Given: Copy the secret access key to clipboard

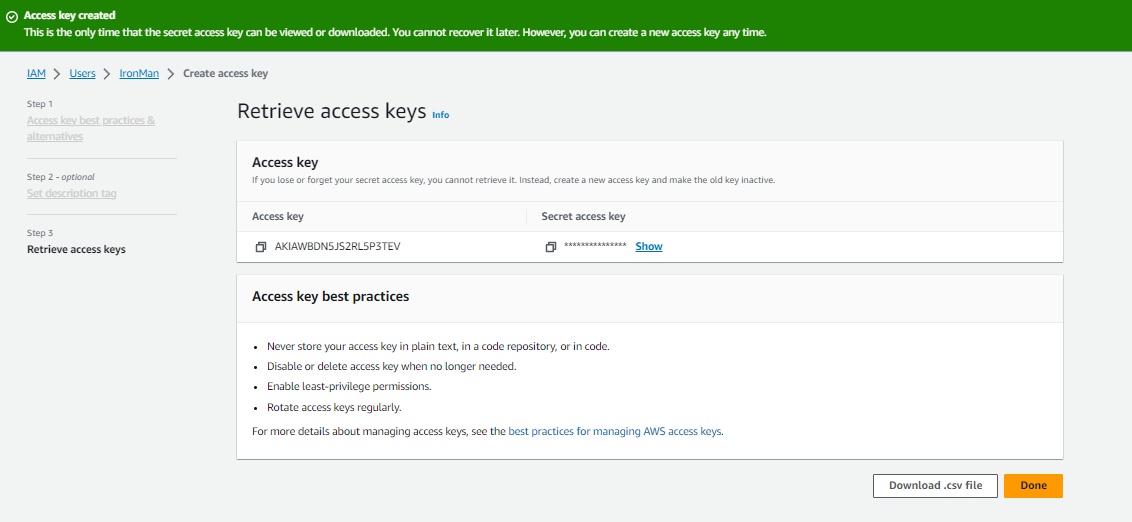Looking at the screenshot, I should point(551,247).
